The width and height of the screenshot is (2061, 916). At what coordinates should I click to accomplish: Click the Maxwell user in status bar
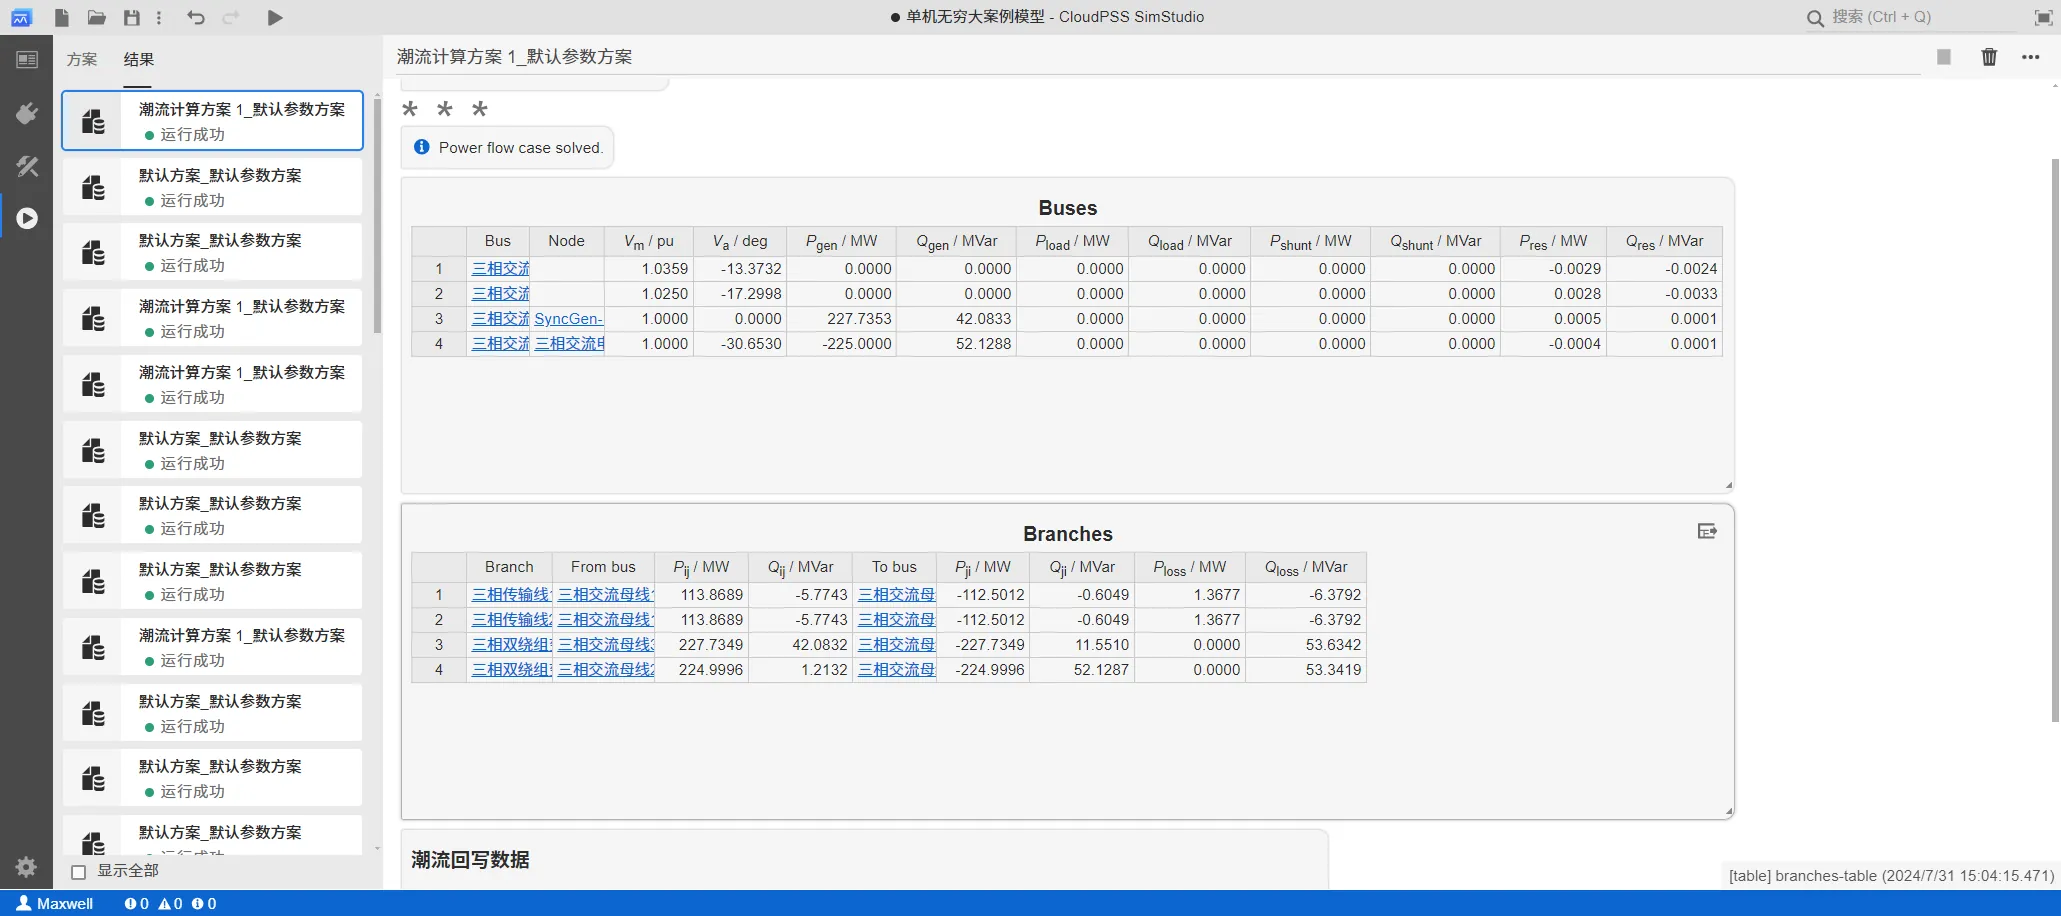(x=55, y=903)
